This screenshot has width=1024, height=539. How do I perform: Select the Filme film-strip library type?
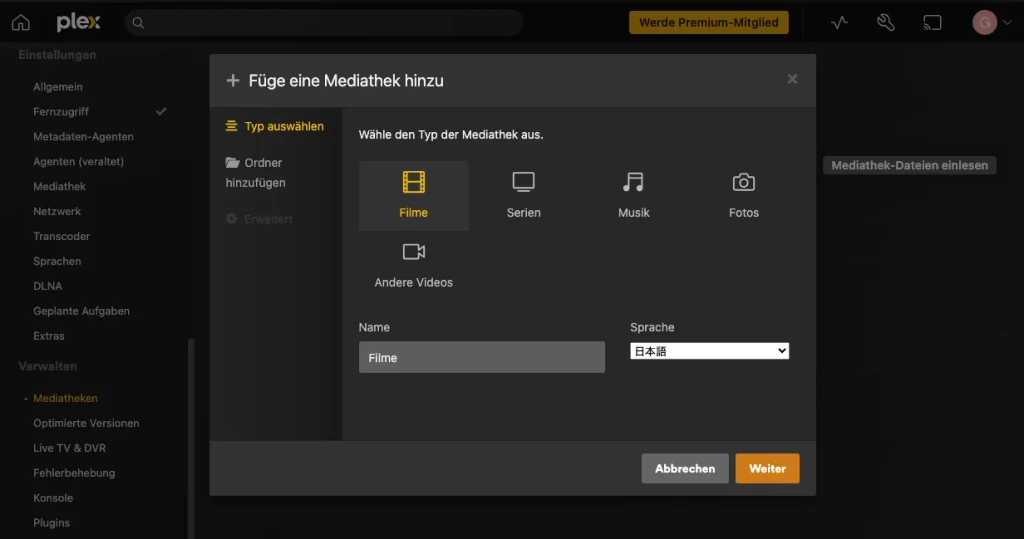point(413,195)
